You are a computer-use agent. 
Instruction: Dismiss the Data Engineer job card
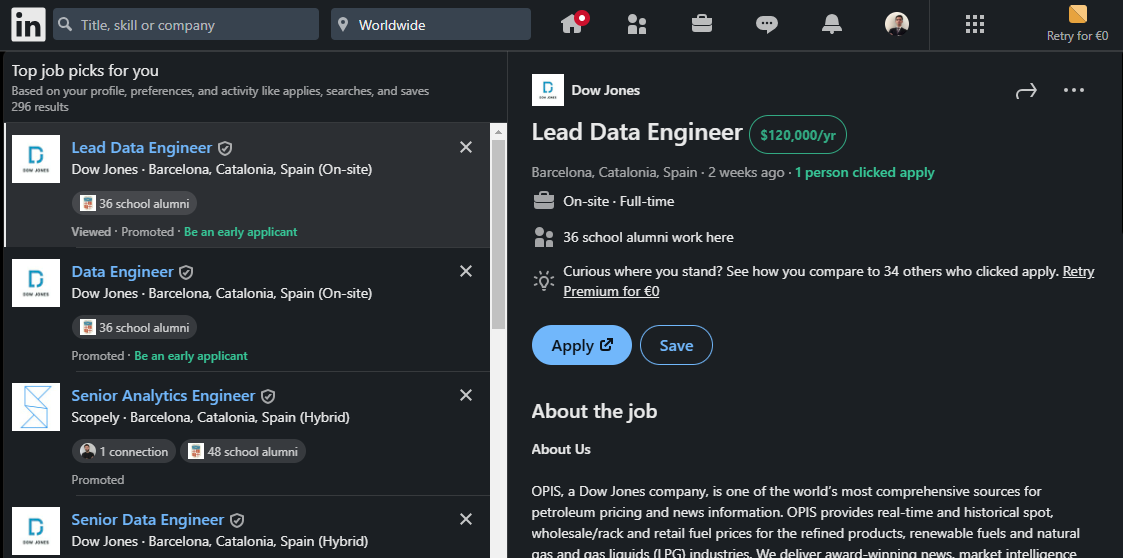pyautogui.click(x=466, y=271)
